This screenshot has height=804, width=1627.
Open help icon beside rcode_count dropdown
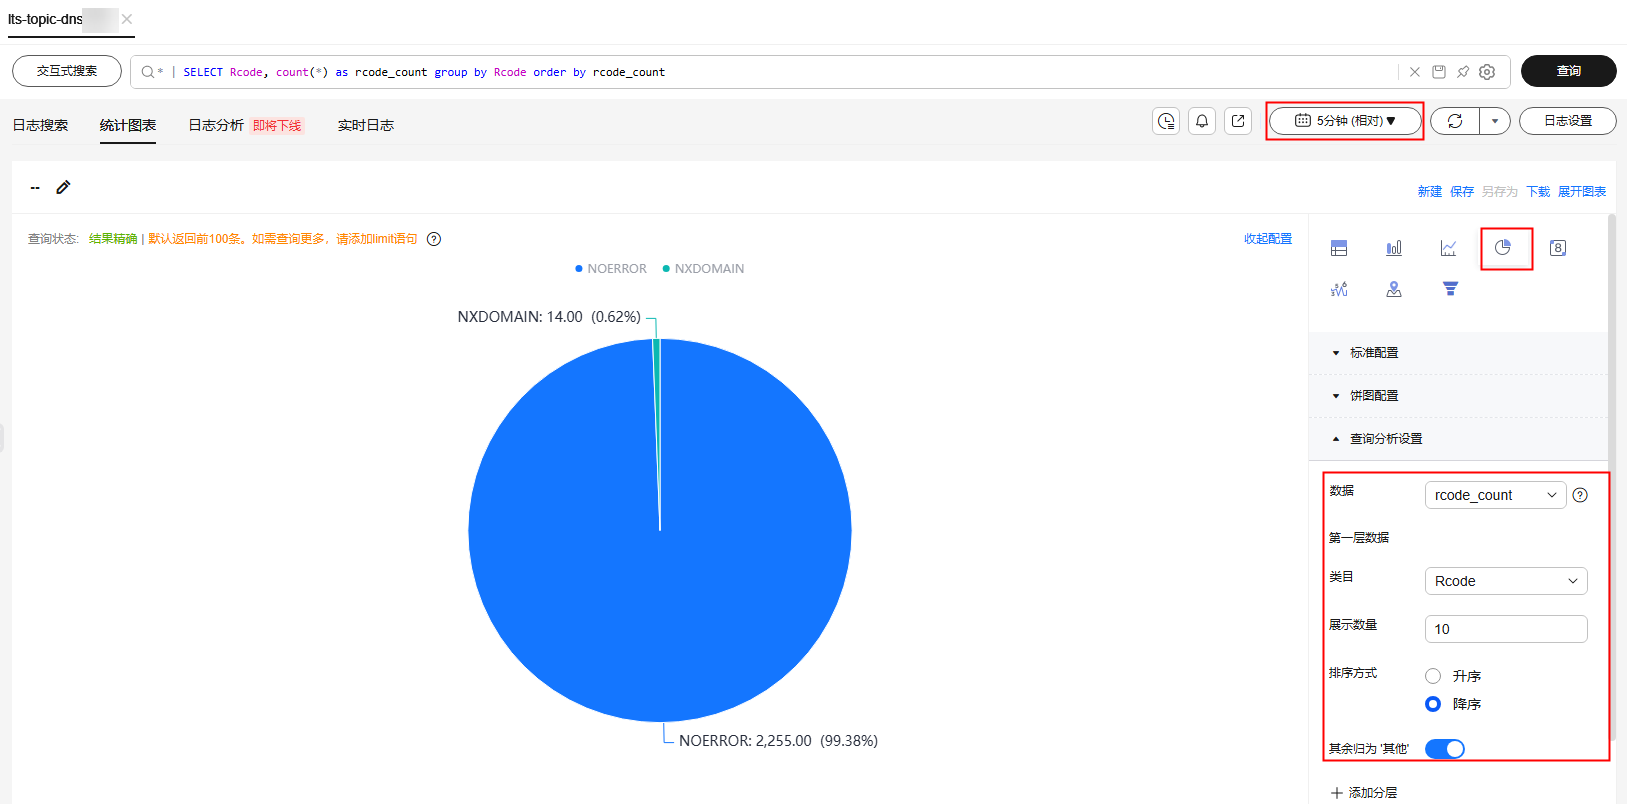tap(1580, 495)
